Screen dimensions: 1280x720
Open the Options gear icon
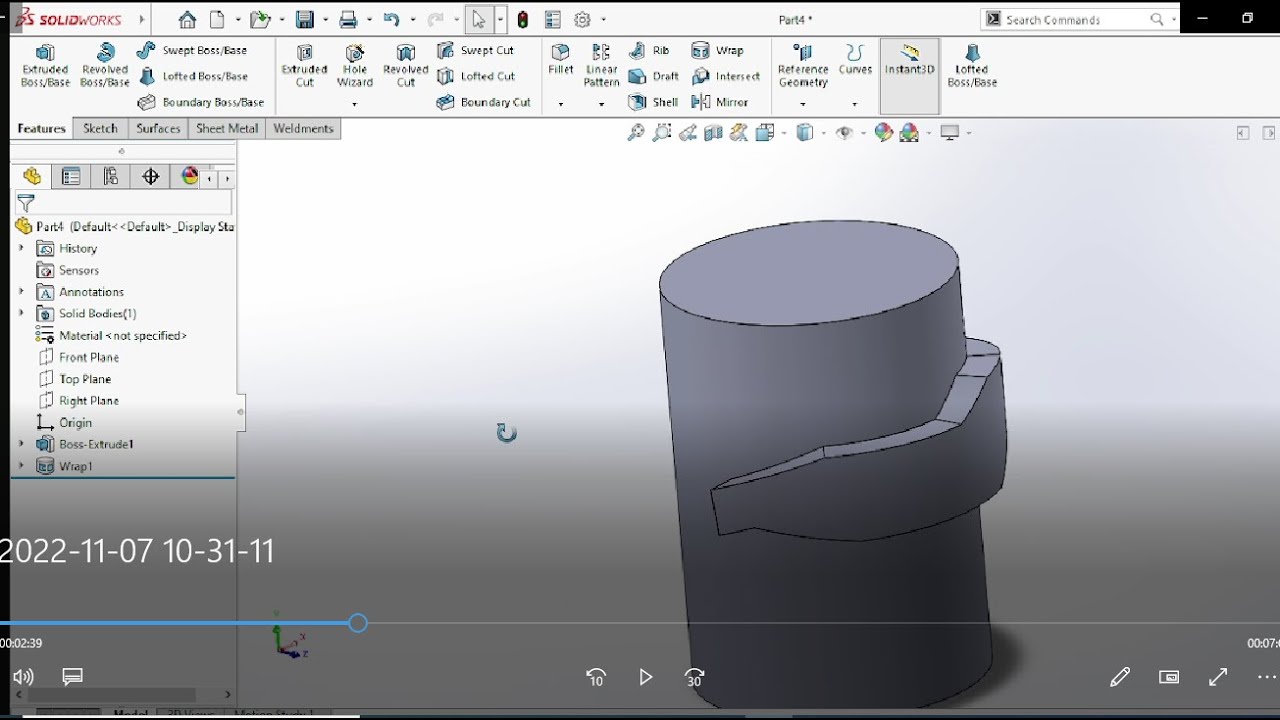pyautogui.click(x=583, y=19)
